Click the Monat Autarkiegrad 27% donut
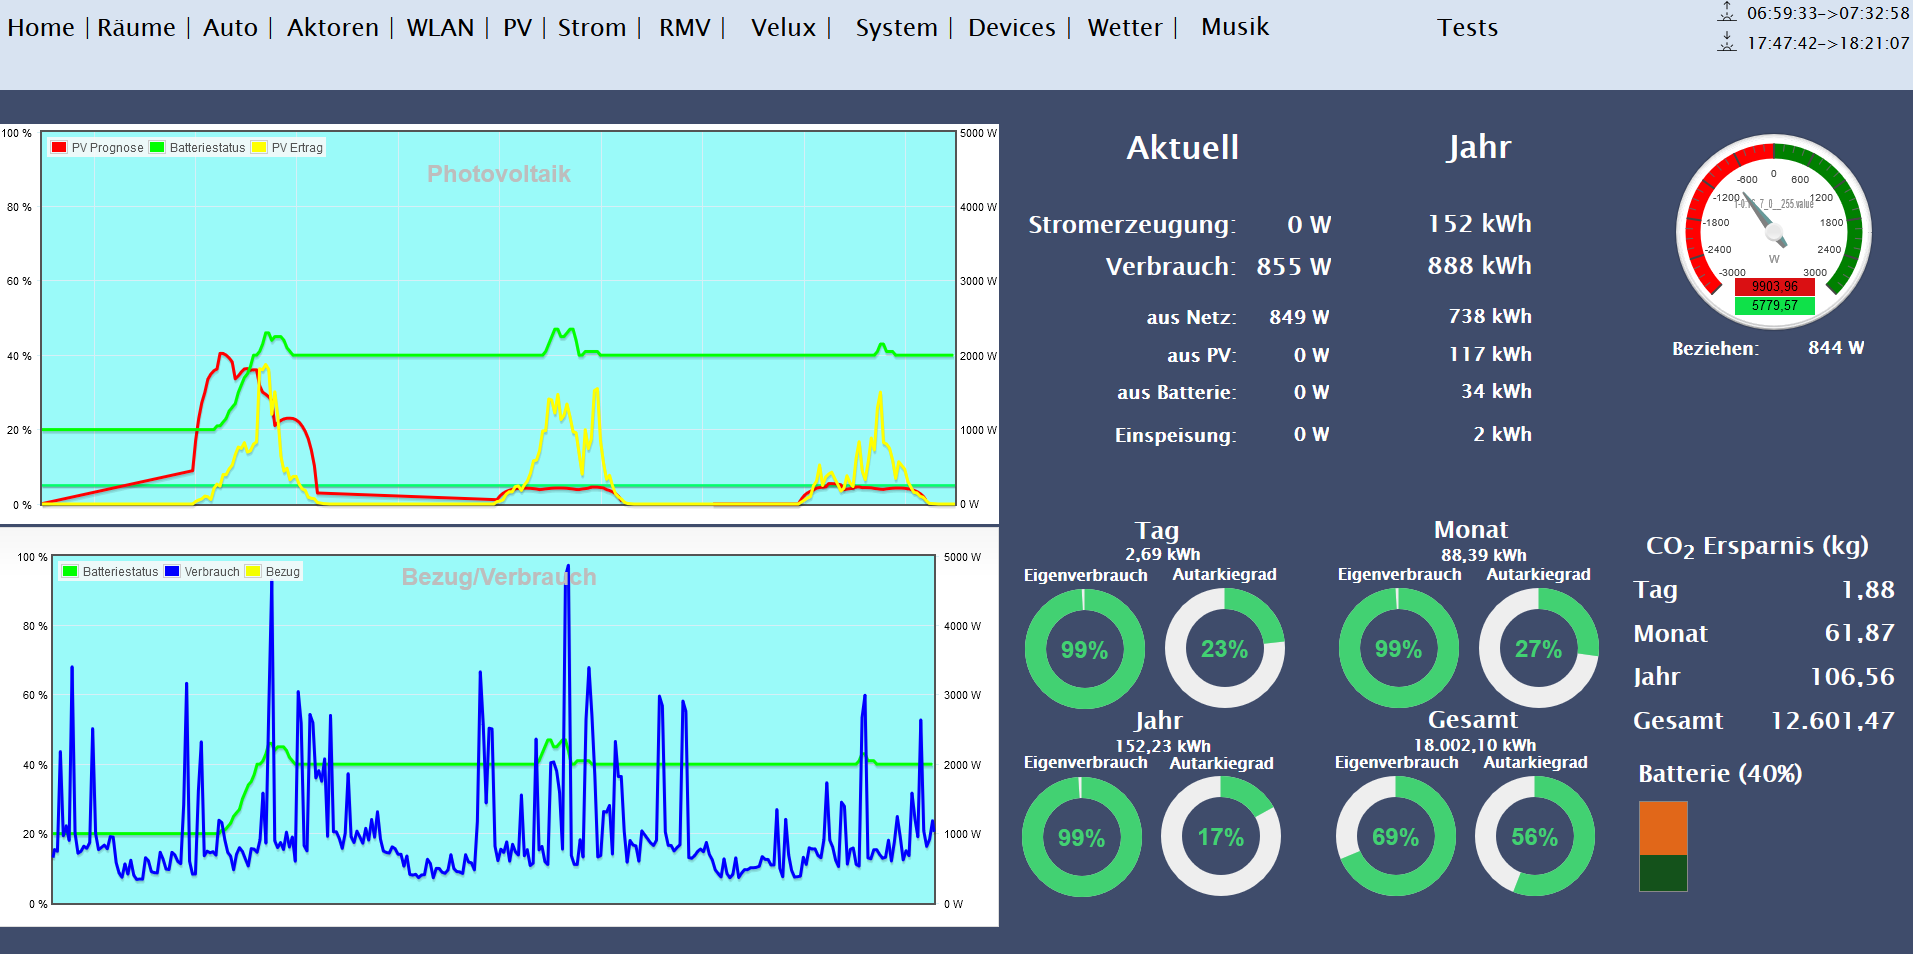Image resolution: width=1913 pixels, height=954 pixels. [x=1538, y=650]
